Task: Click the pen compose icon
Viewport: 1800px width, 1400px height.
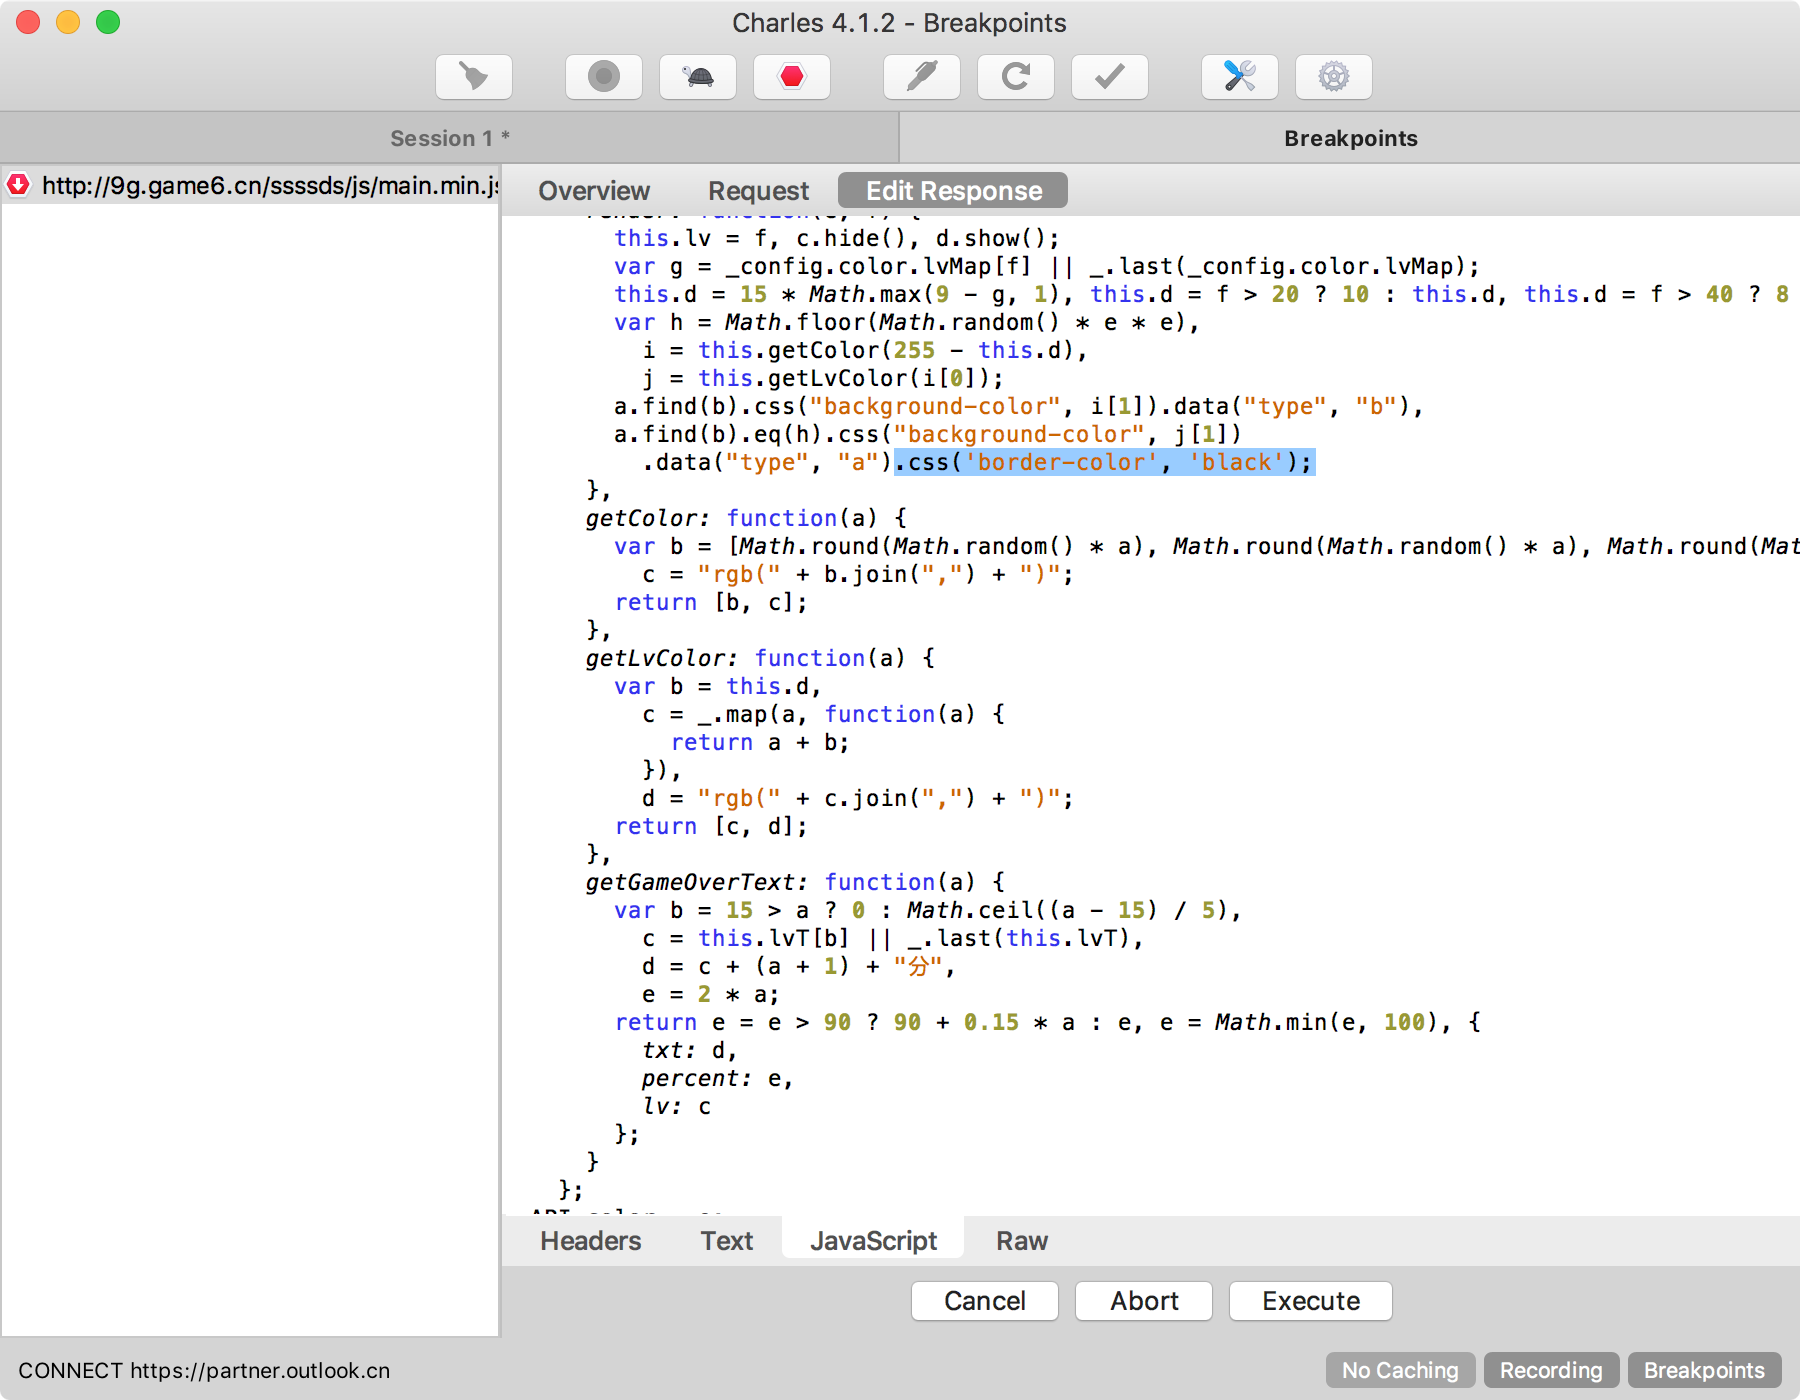Action: (921, 77)
